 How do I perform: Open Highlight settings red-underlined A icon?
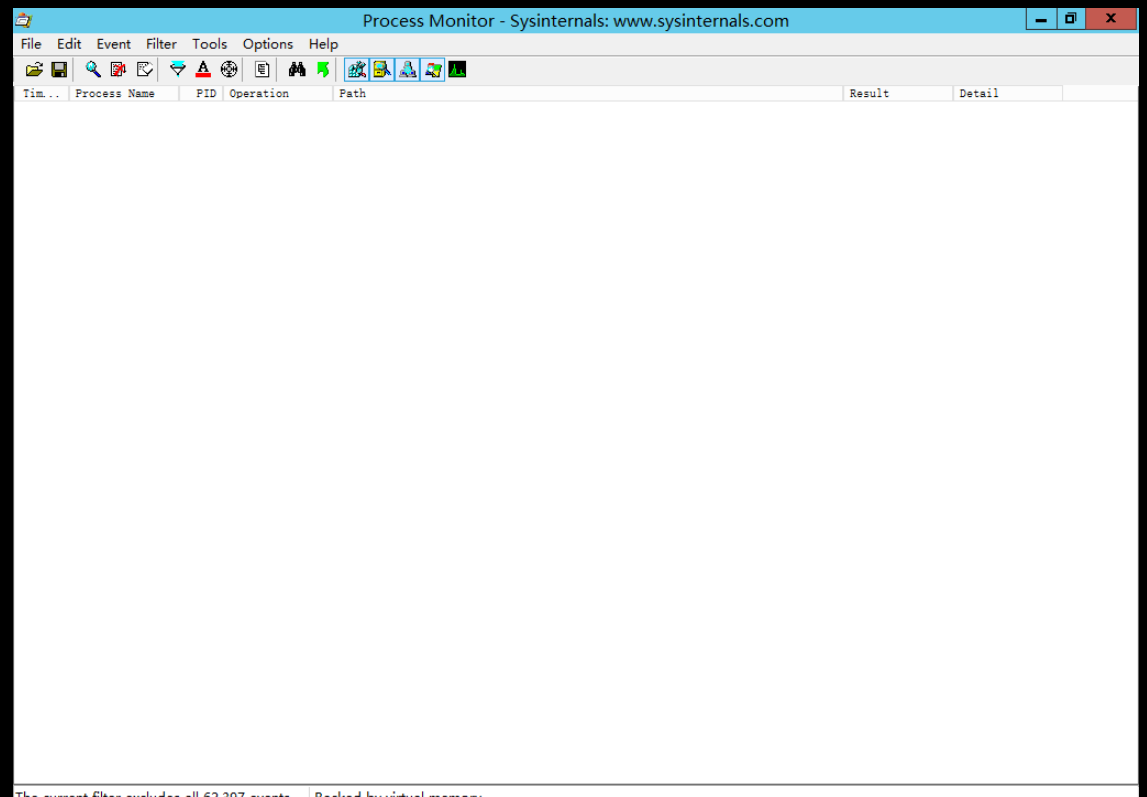click(203, 69)
